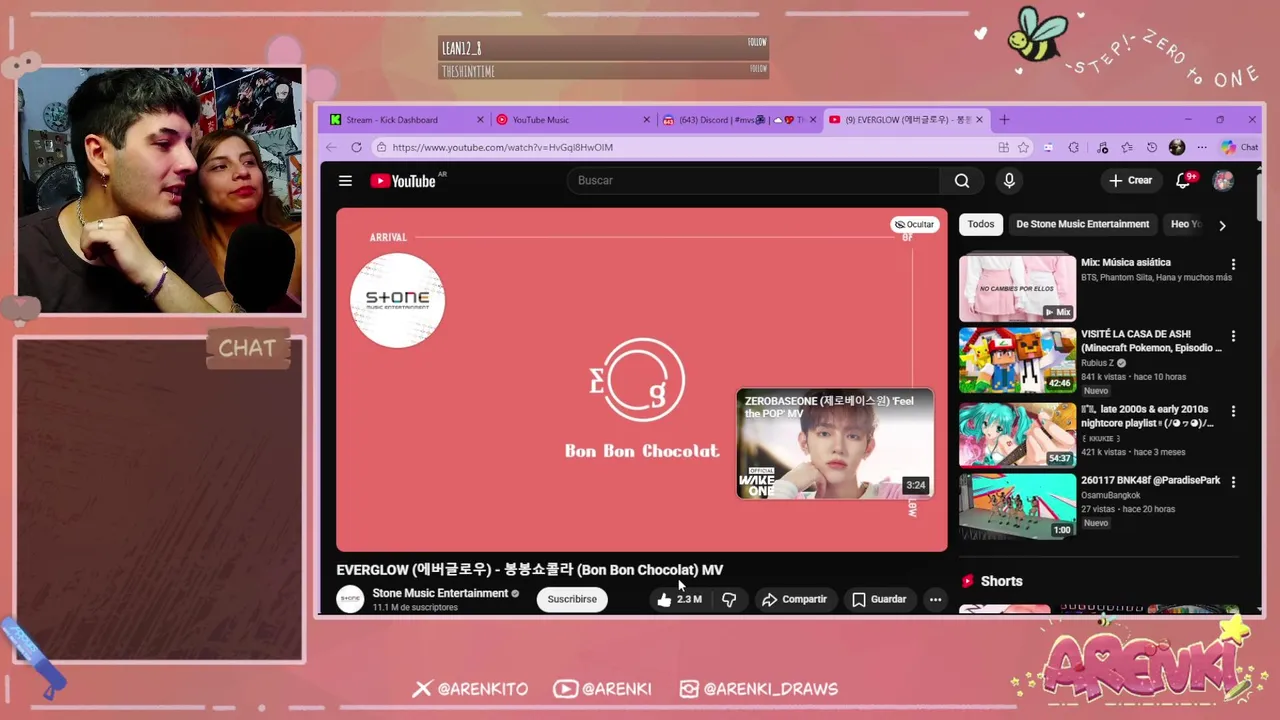The image size is (1280, 720).
Task: Open YouTube notifications bell
Action: click(1183, 181)
